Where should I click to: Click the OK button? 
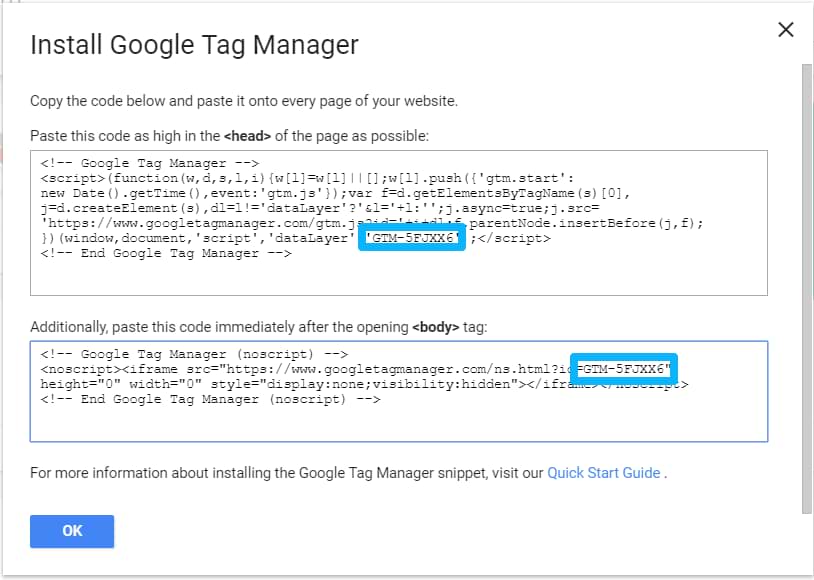[71, 531]
